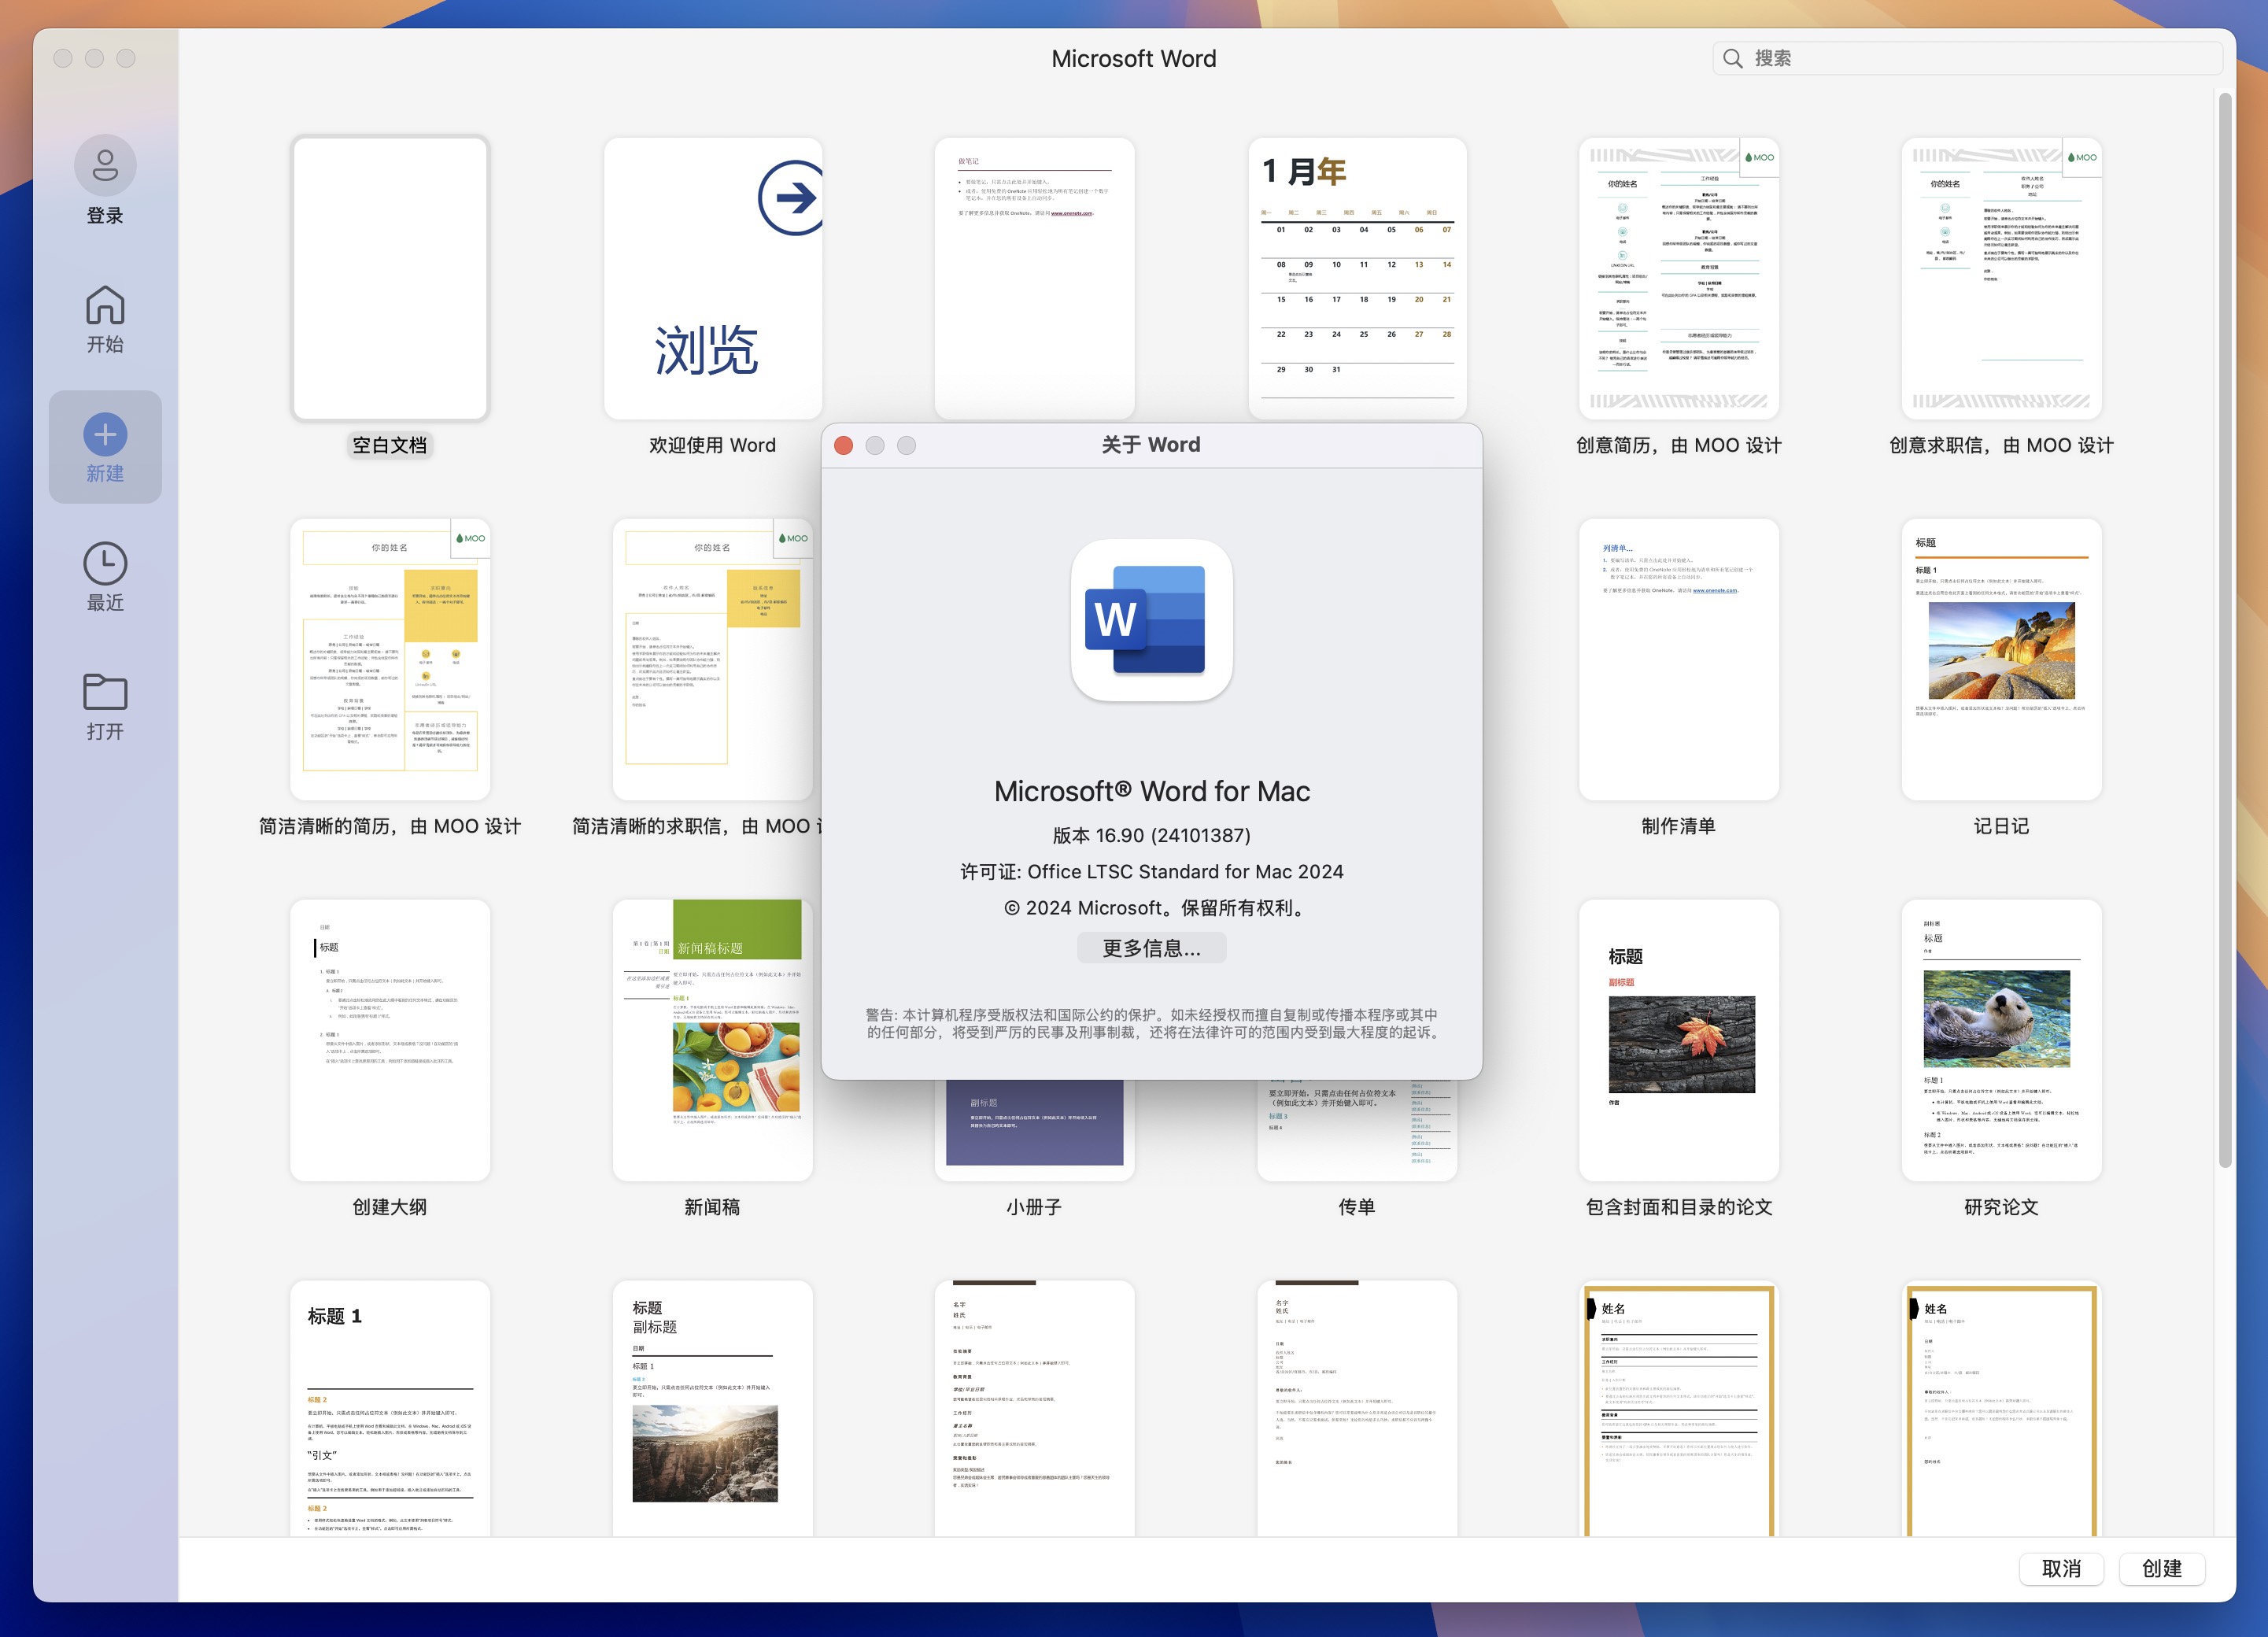Open the 开始 home icon
2268x1637 pixels.
105,305
